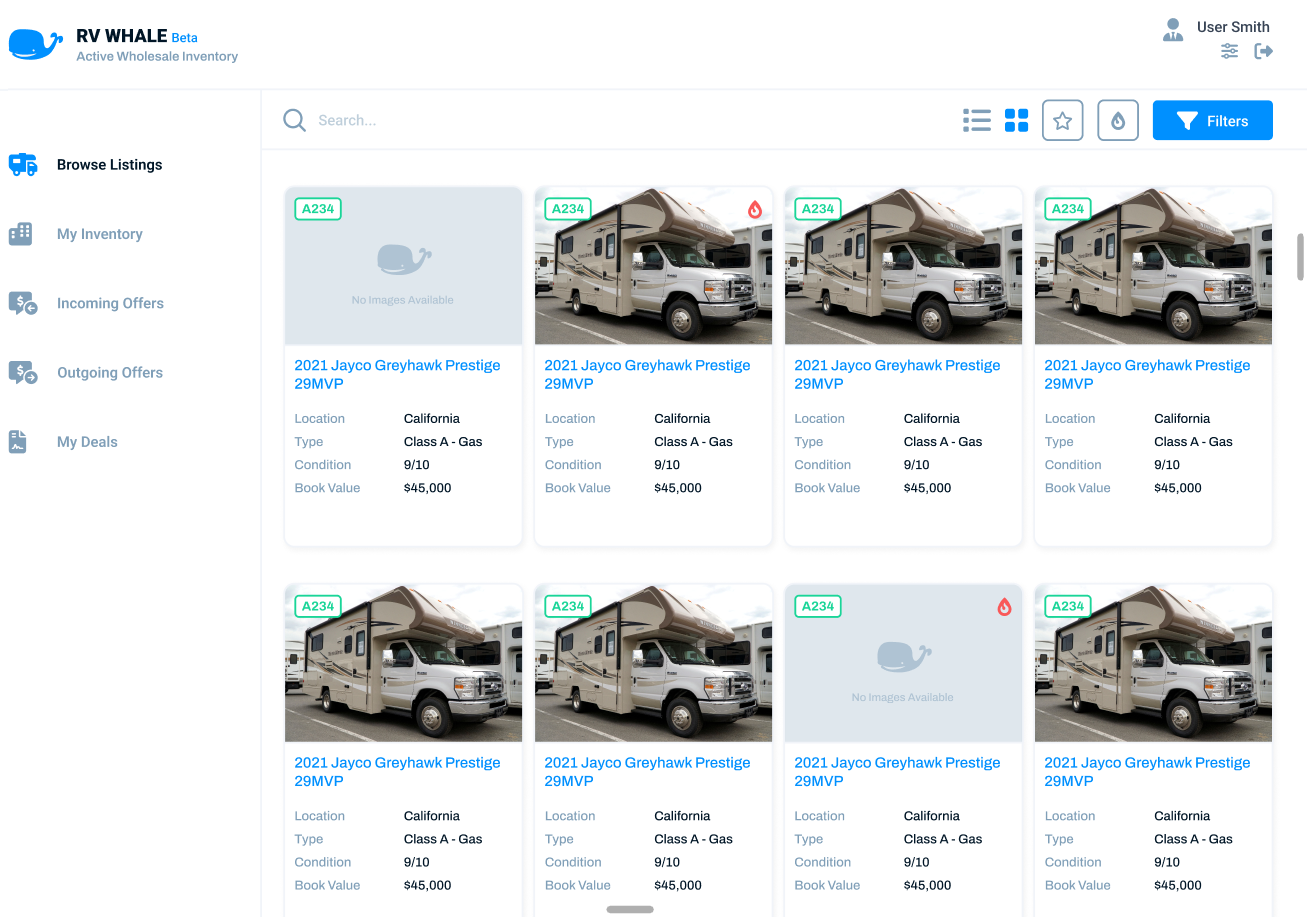Open second-row no-image placeholder
Viewport: 1307px width, 917px height.
point(904,663)
